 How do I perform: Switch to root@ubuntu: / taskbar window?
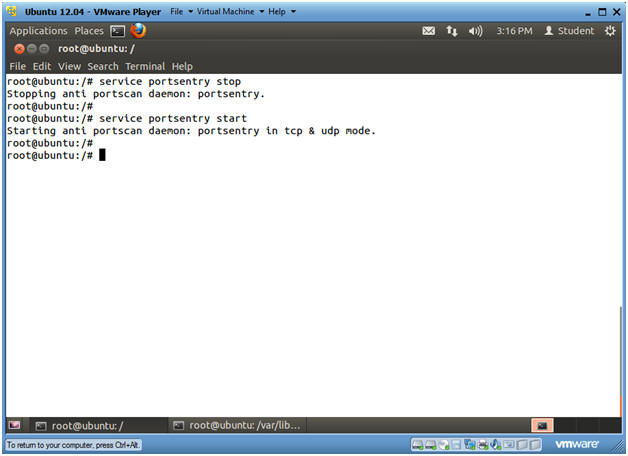tap(98, 426)
